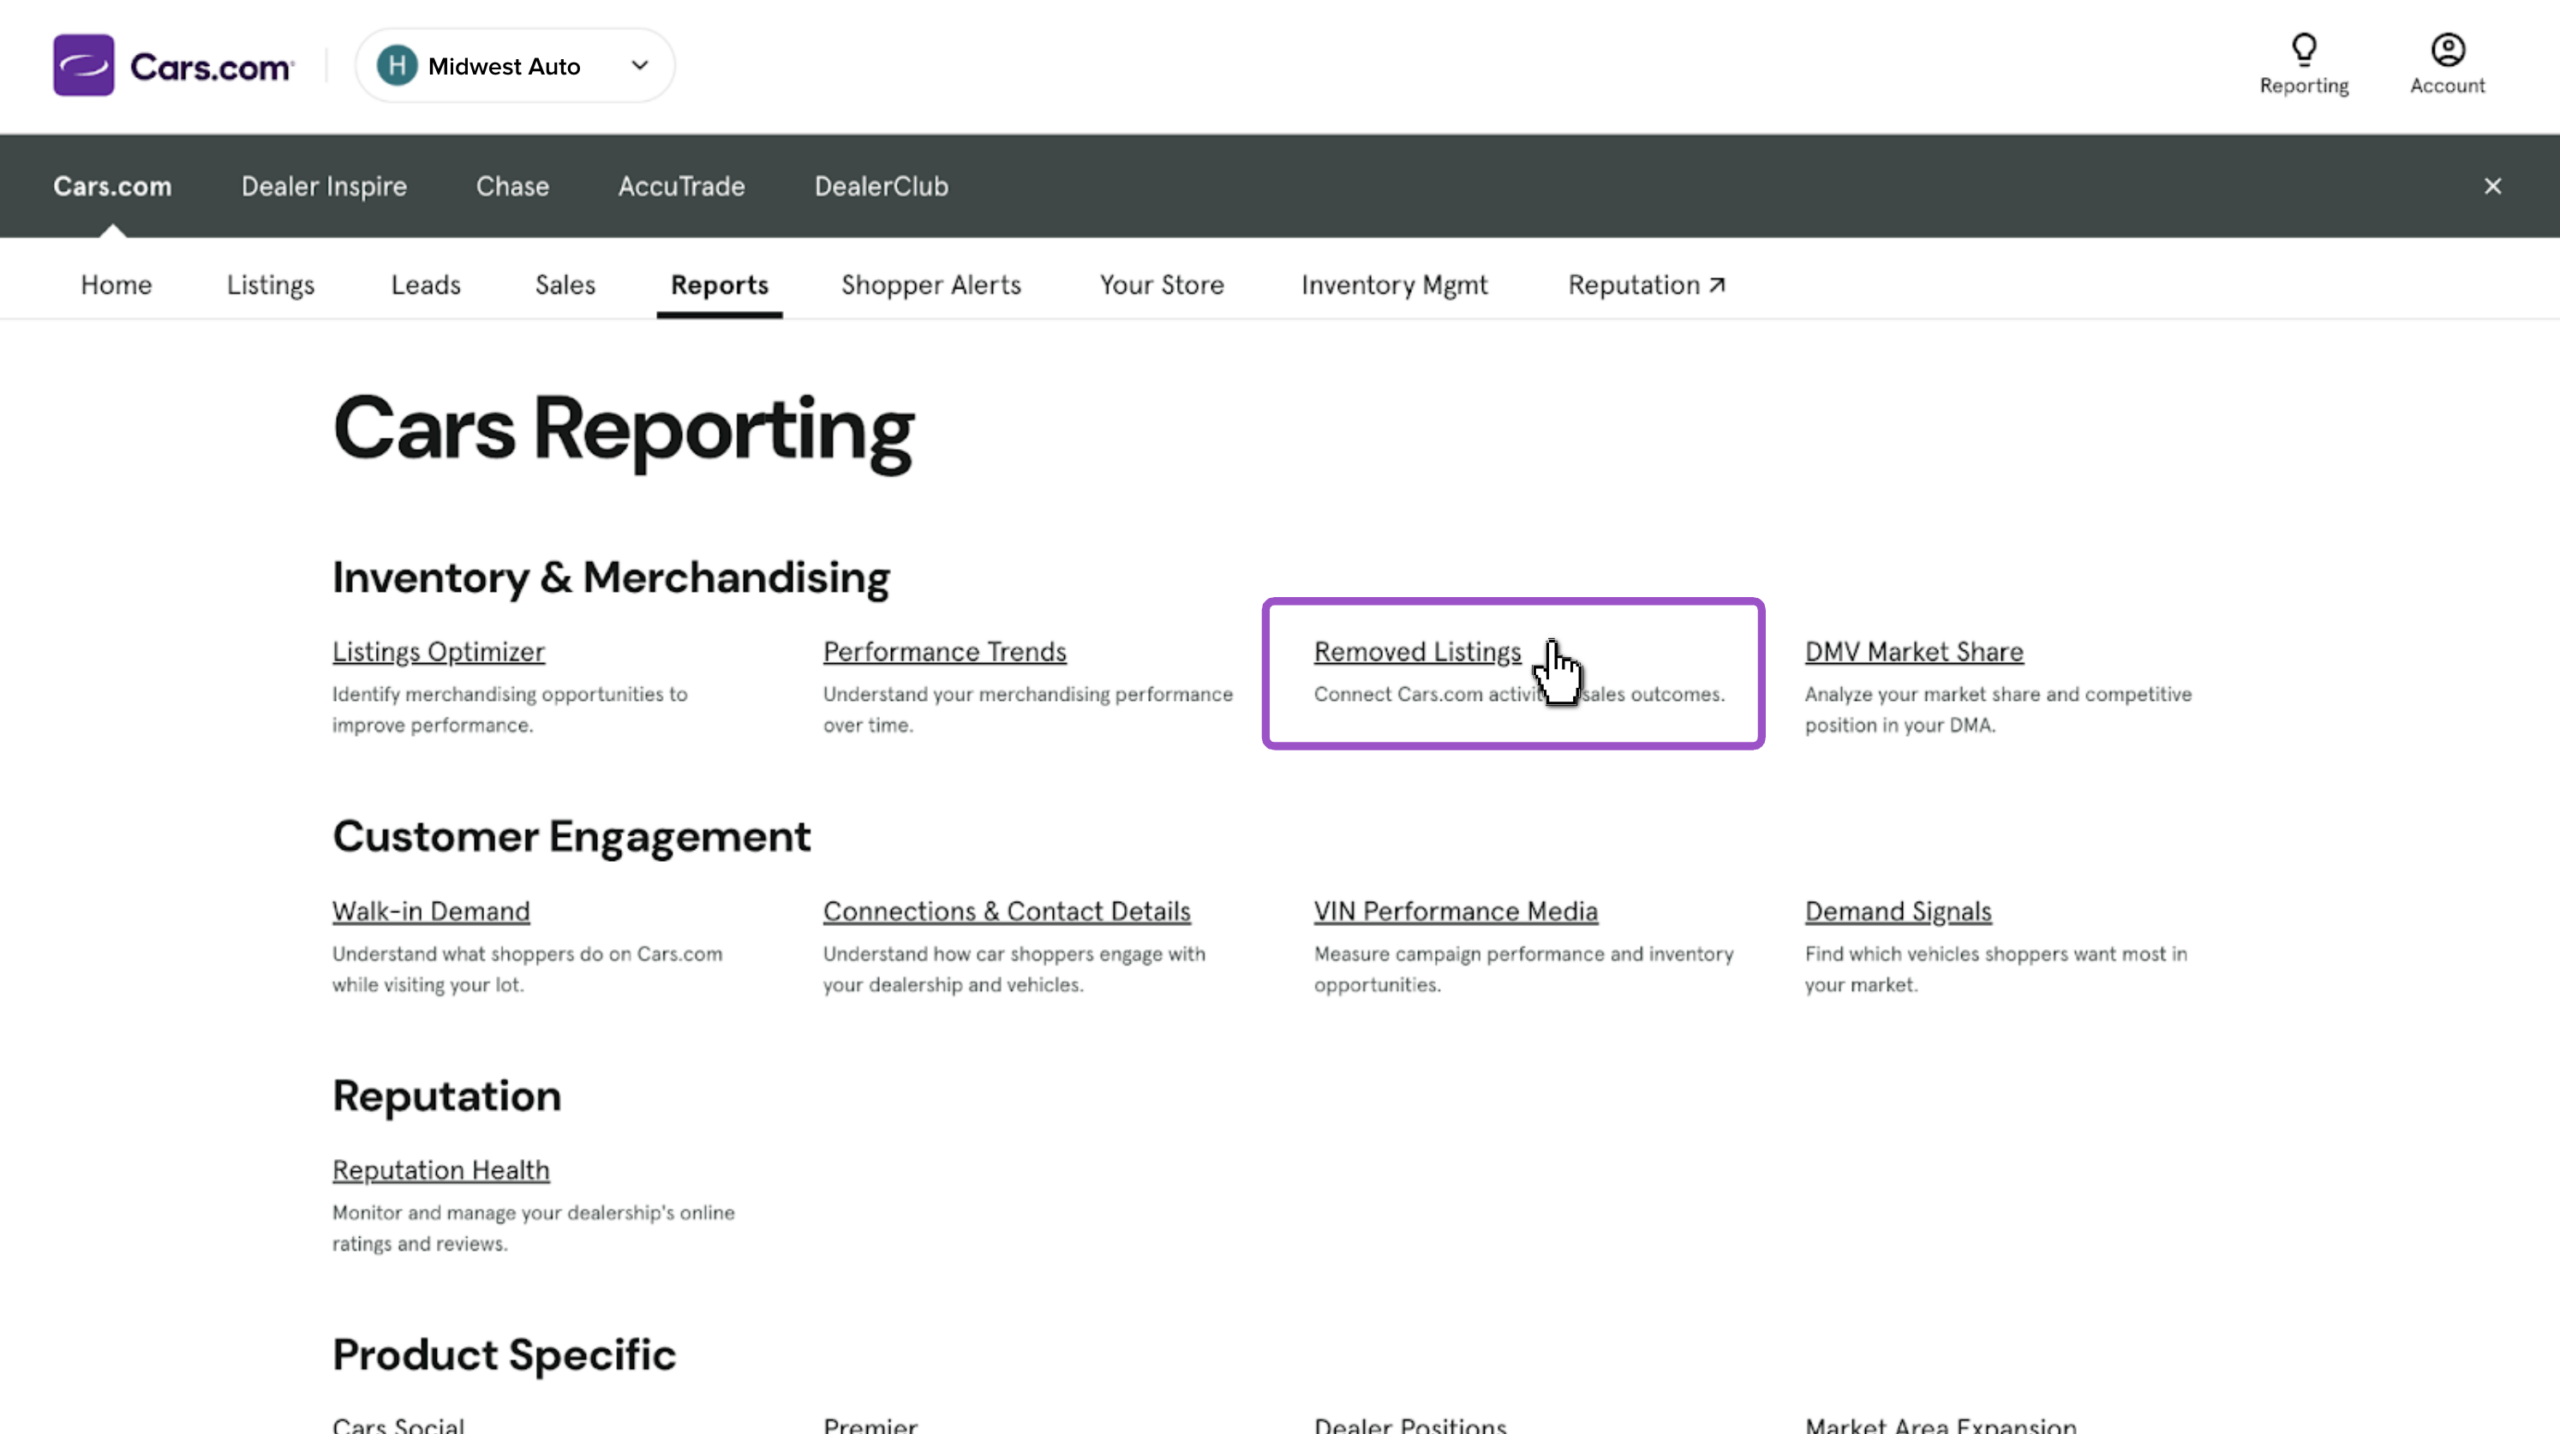Open the Demand Signals report link
Image resolution: width=2560 pixels, height=1434 pixels.
1898,911
